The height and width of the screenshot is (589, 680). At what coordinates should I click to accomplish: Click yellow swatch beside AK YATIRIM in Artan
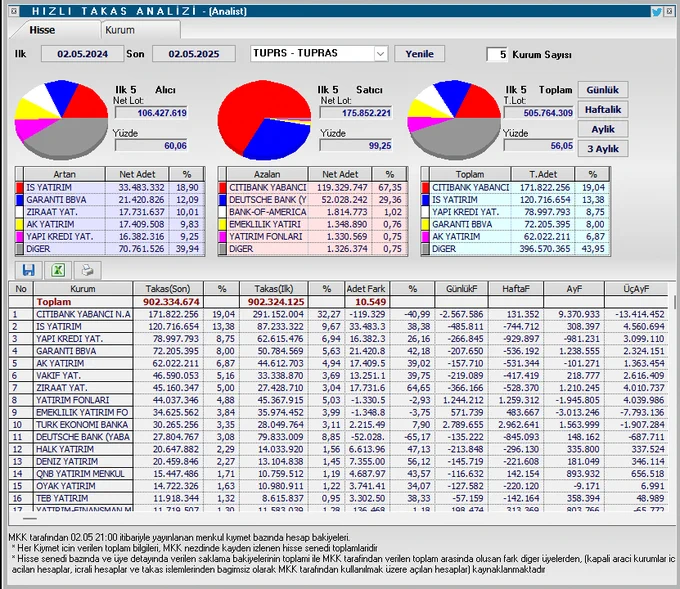[19, 224]
